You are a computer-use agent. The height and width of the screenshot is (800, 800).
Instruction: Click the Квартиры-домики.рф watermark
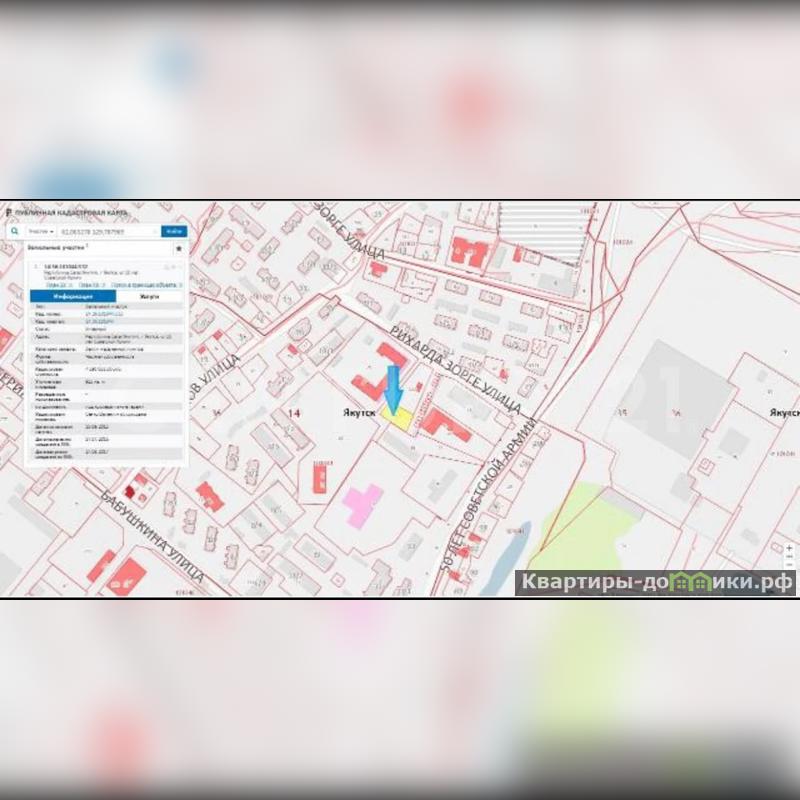[655, 582]
